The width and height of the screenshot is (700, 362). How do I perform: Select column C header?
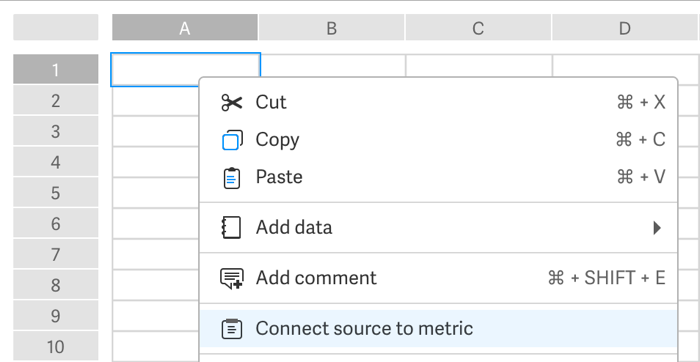(478, 27)
